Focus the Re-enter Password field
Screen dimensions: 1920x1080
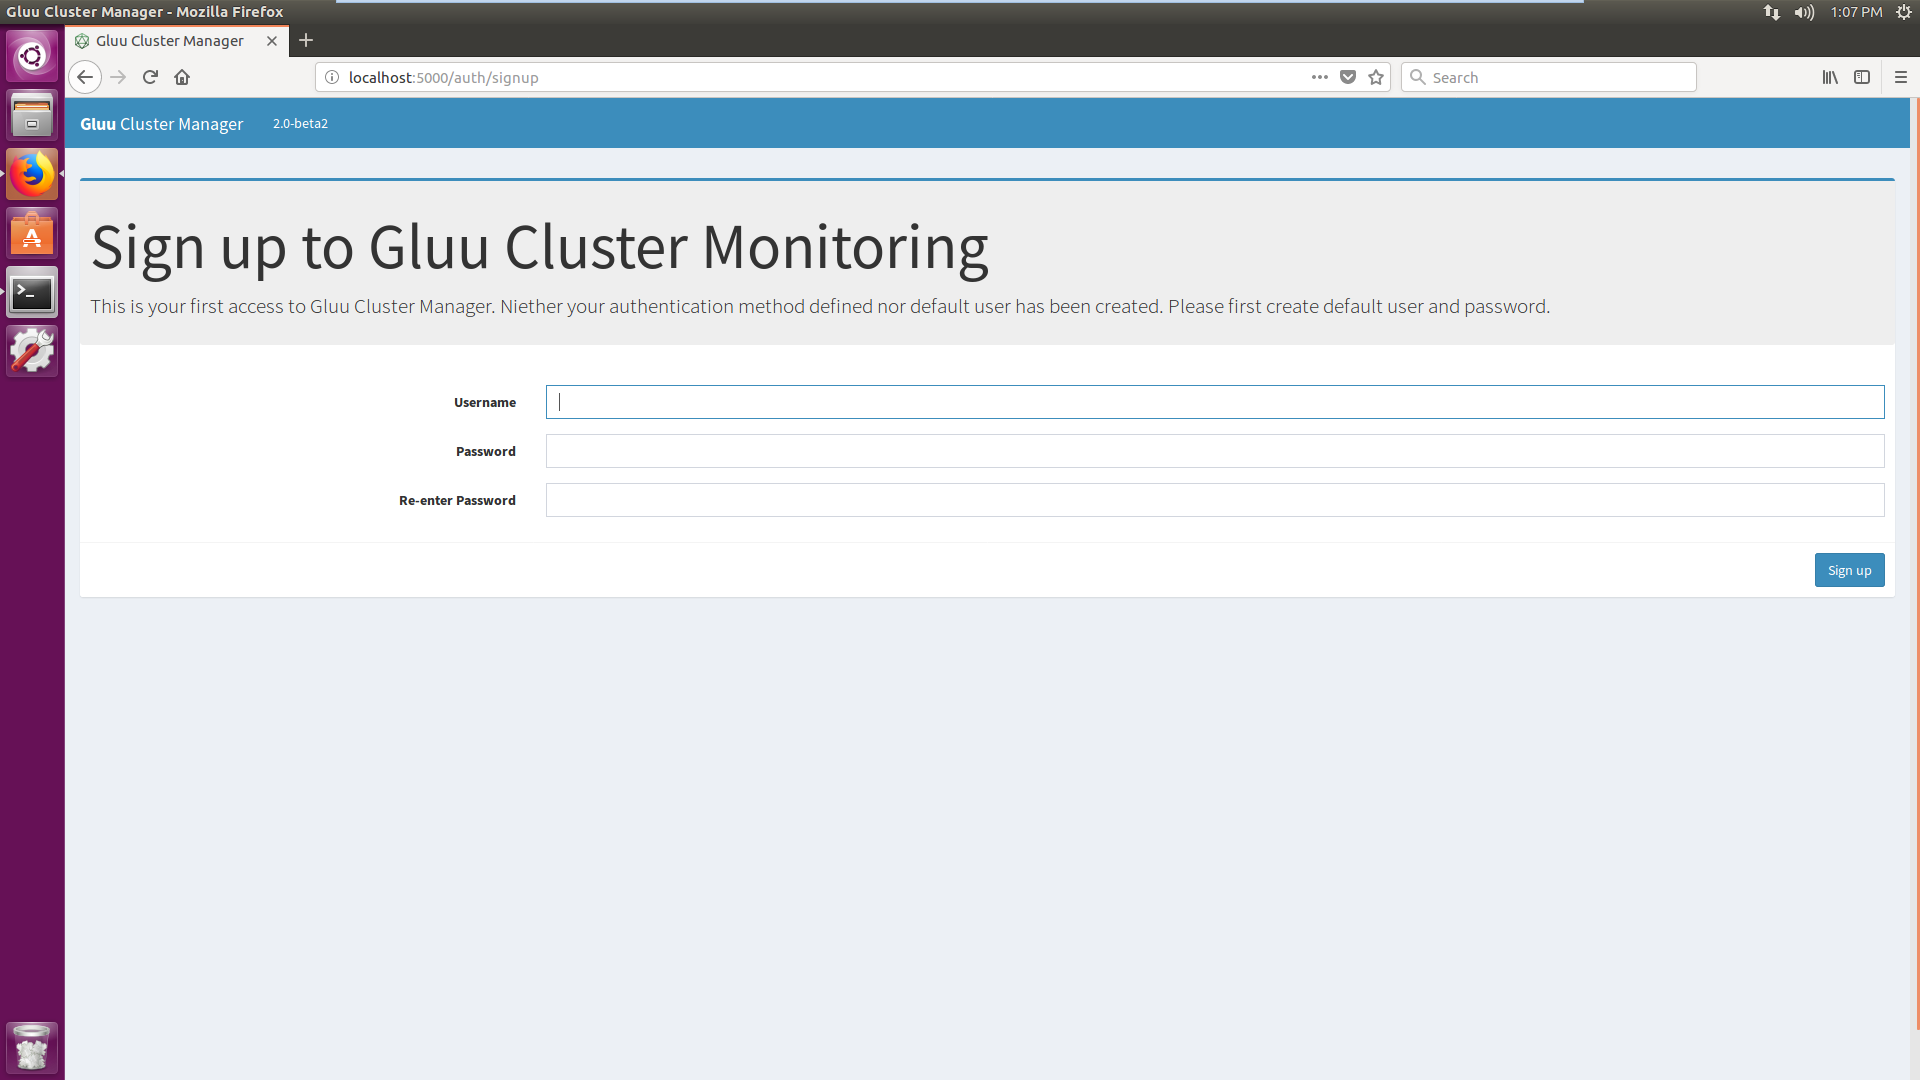click(x=1215, y=500)
